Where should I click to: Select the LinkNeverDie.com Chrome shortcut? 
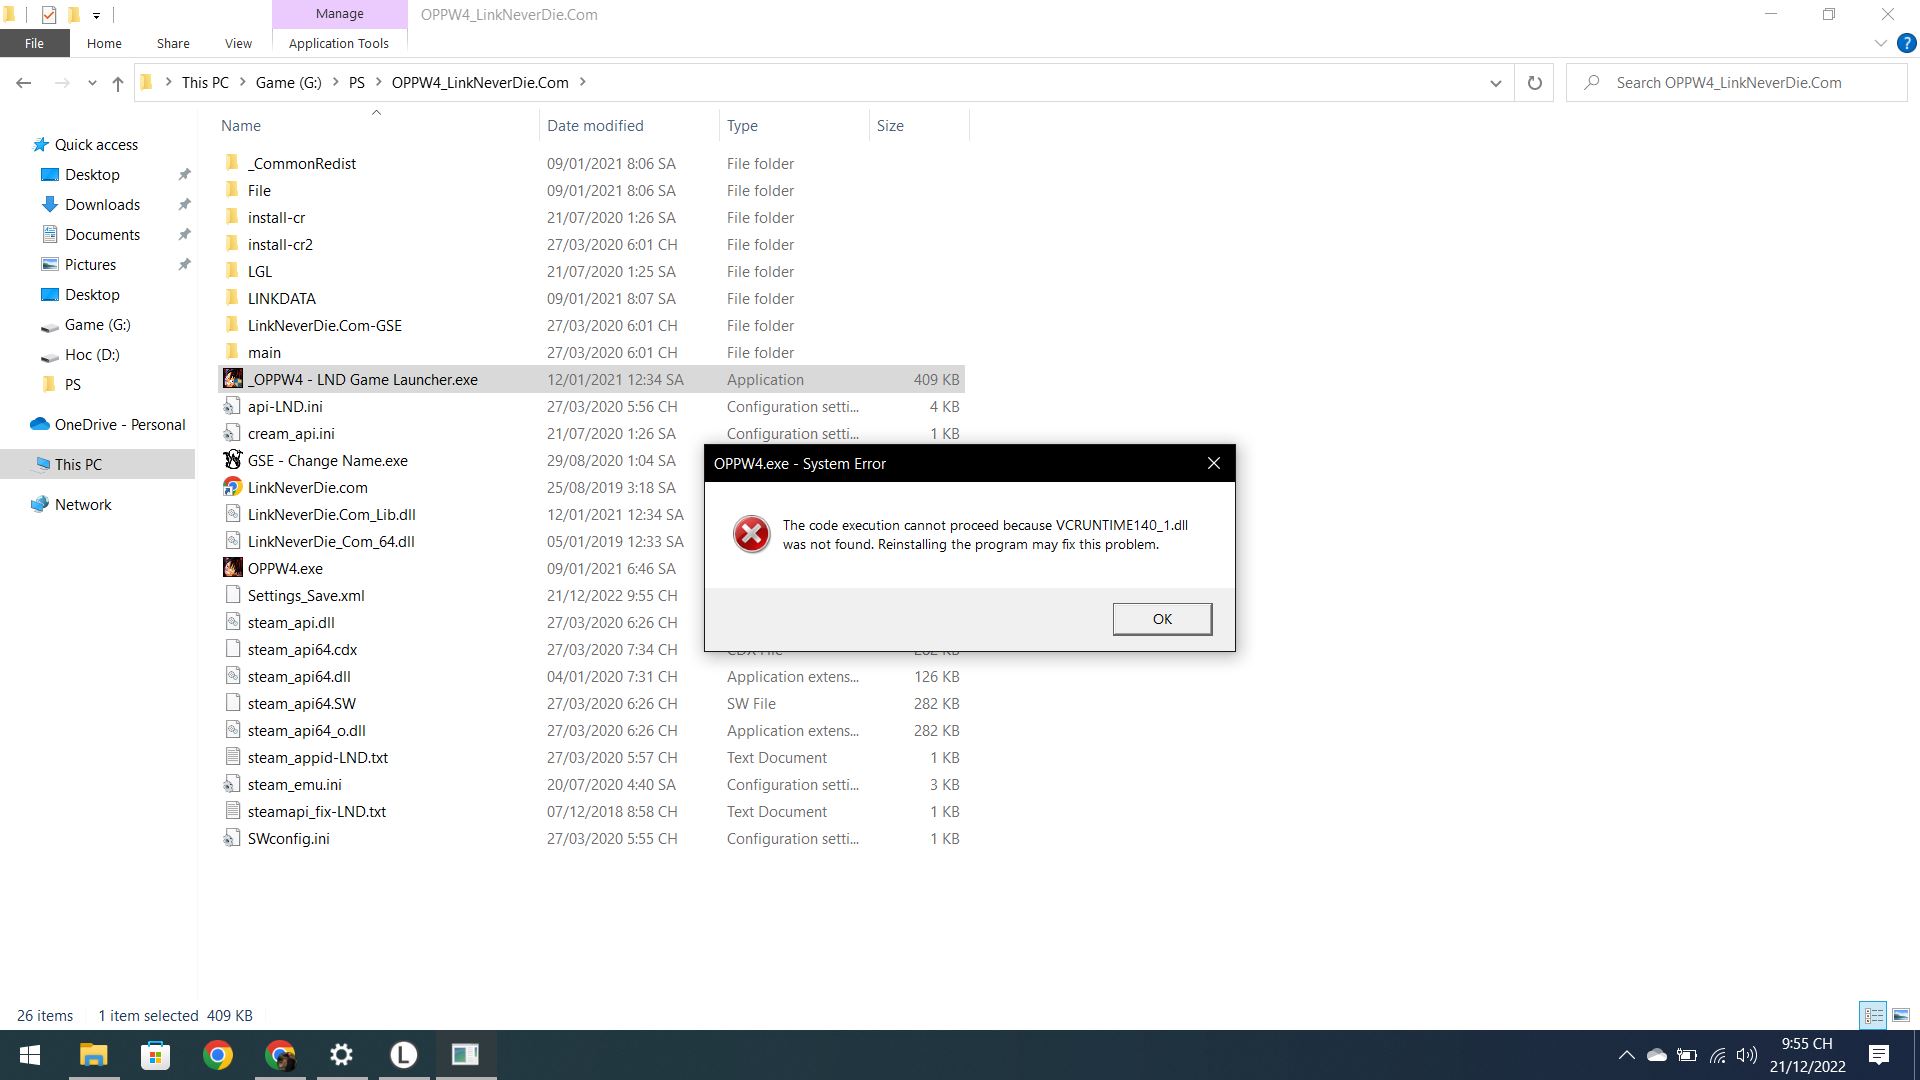pos(307,488)
